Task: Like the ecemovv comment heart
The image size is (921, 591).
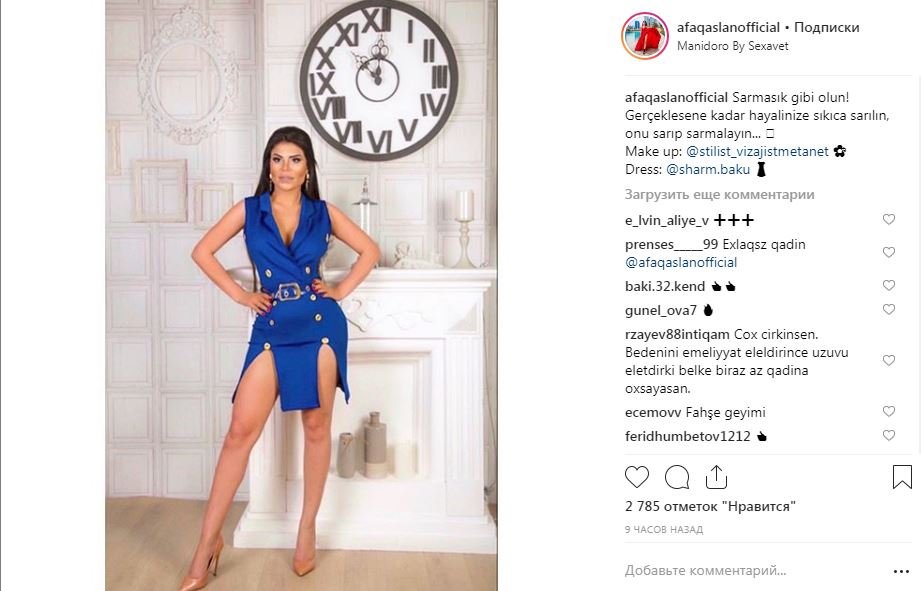Action: [x=889, y=411]
